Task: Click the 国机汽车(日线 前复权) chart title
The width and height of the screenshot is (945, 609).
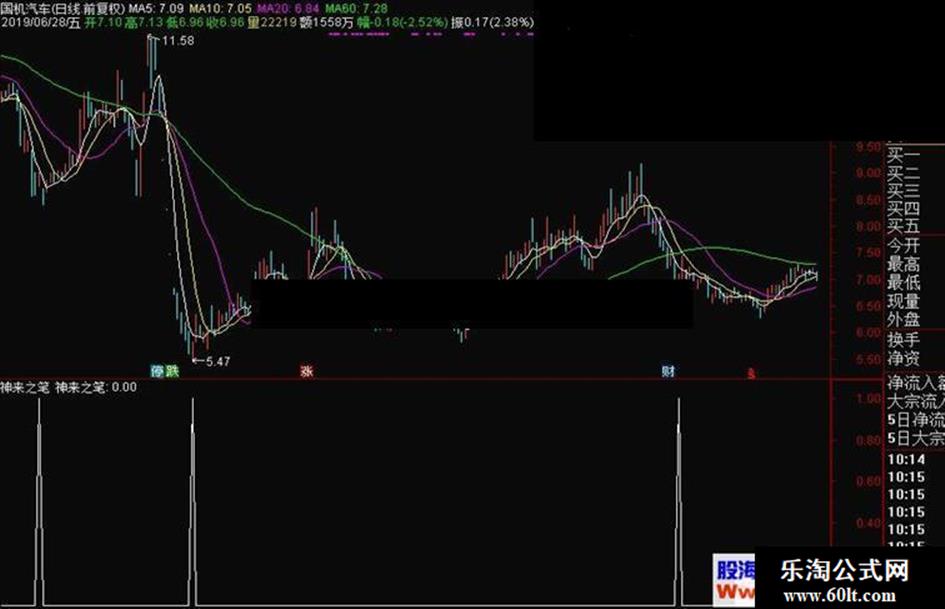Action: 63,8
